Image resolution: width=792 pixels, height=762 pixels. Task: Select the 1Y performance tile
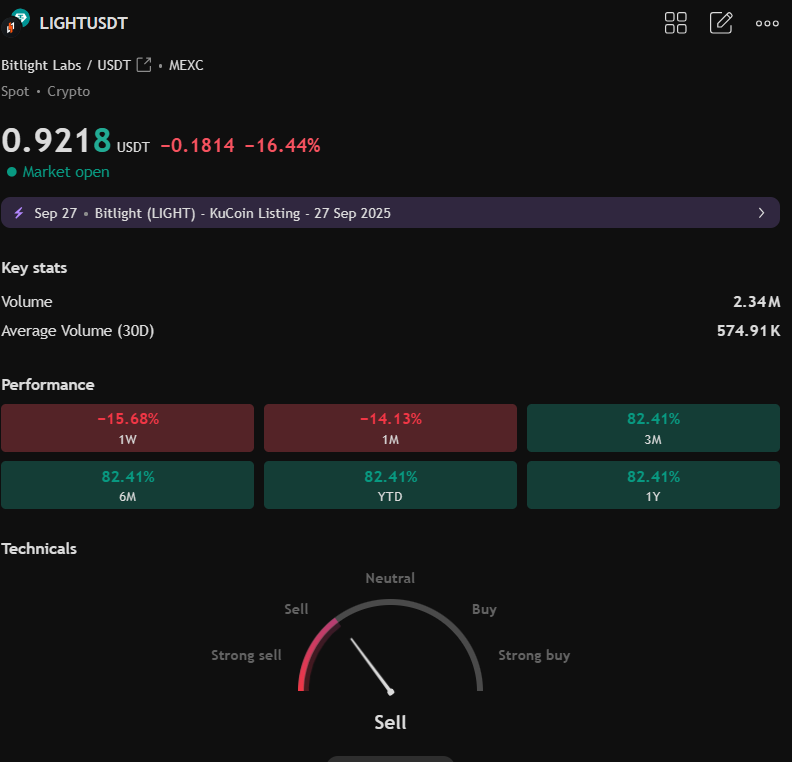click(653, 485)
